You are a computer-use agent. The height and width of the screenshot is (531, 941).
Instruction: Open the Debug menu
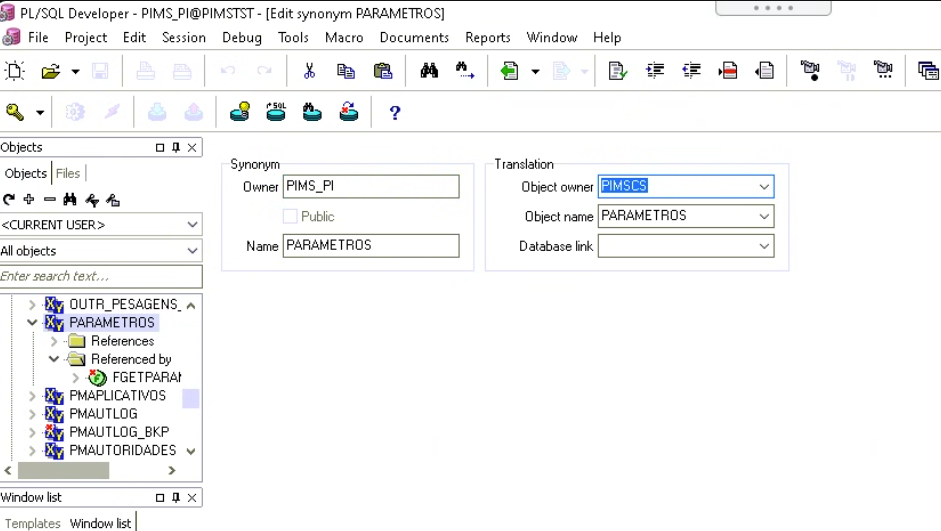coord(242,37)
